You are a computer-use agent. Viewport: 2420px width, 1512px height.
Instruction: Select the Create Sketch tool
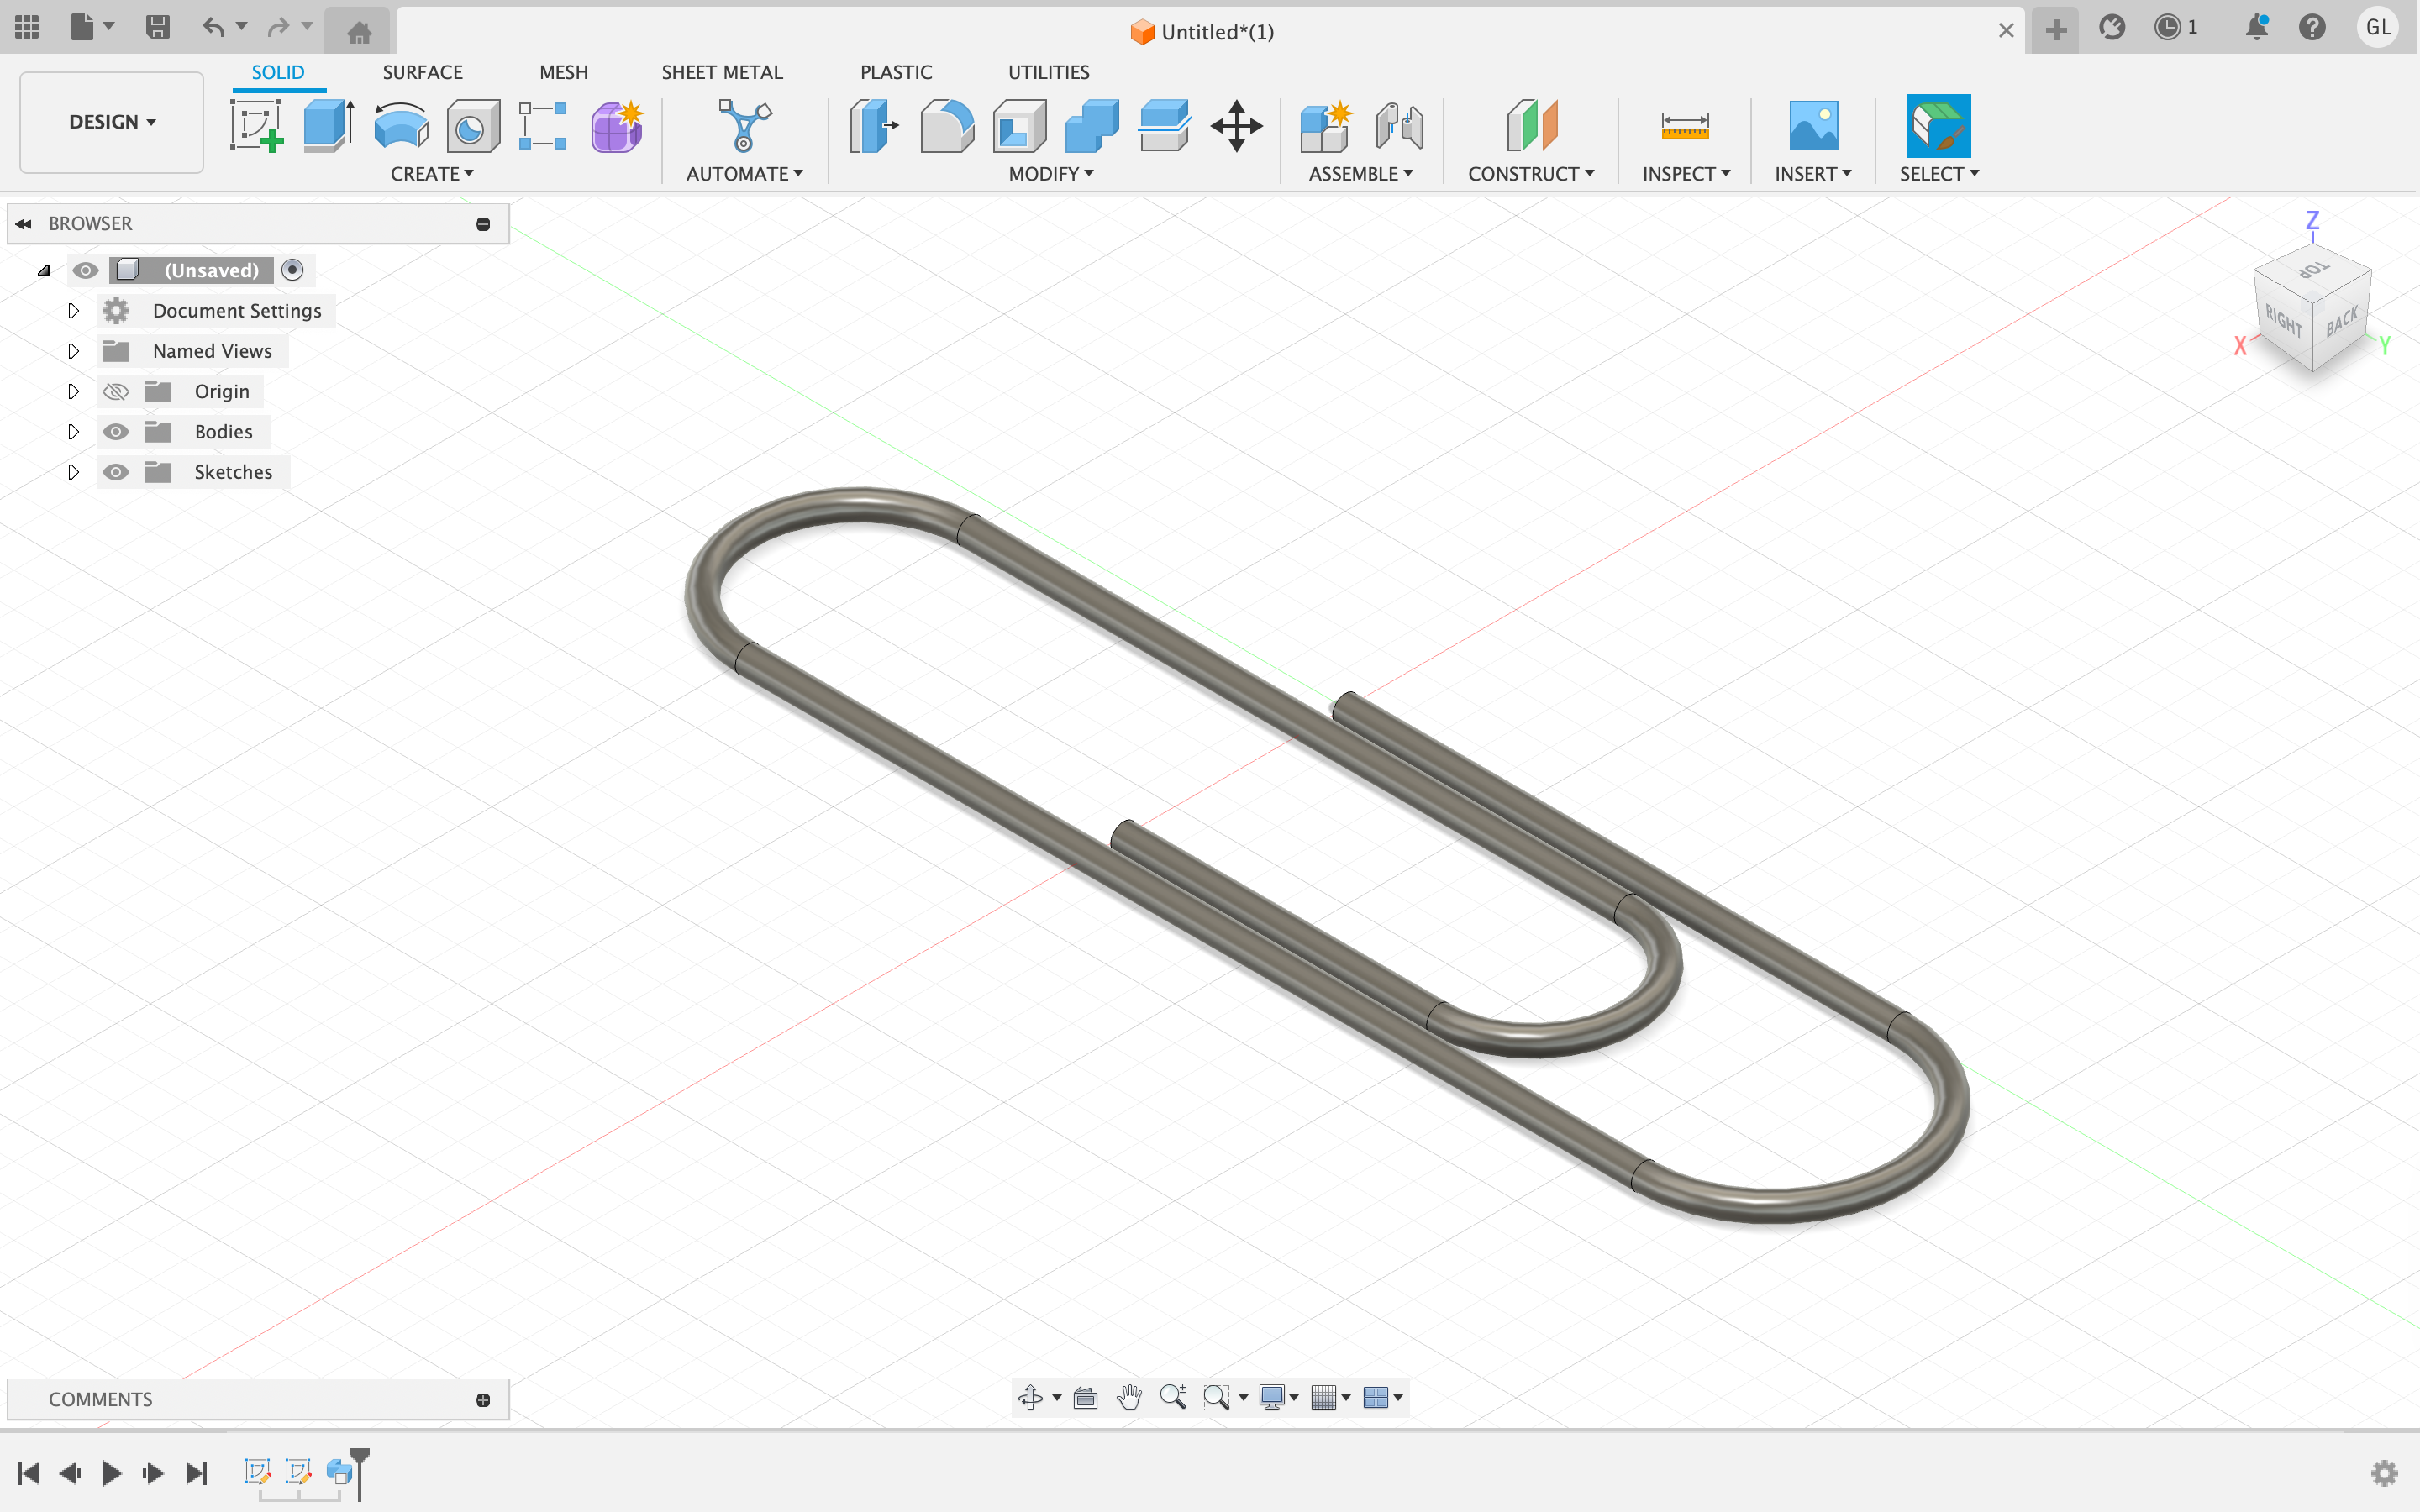[256, 126]
